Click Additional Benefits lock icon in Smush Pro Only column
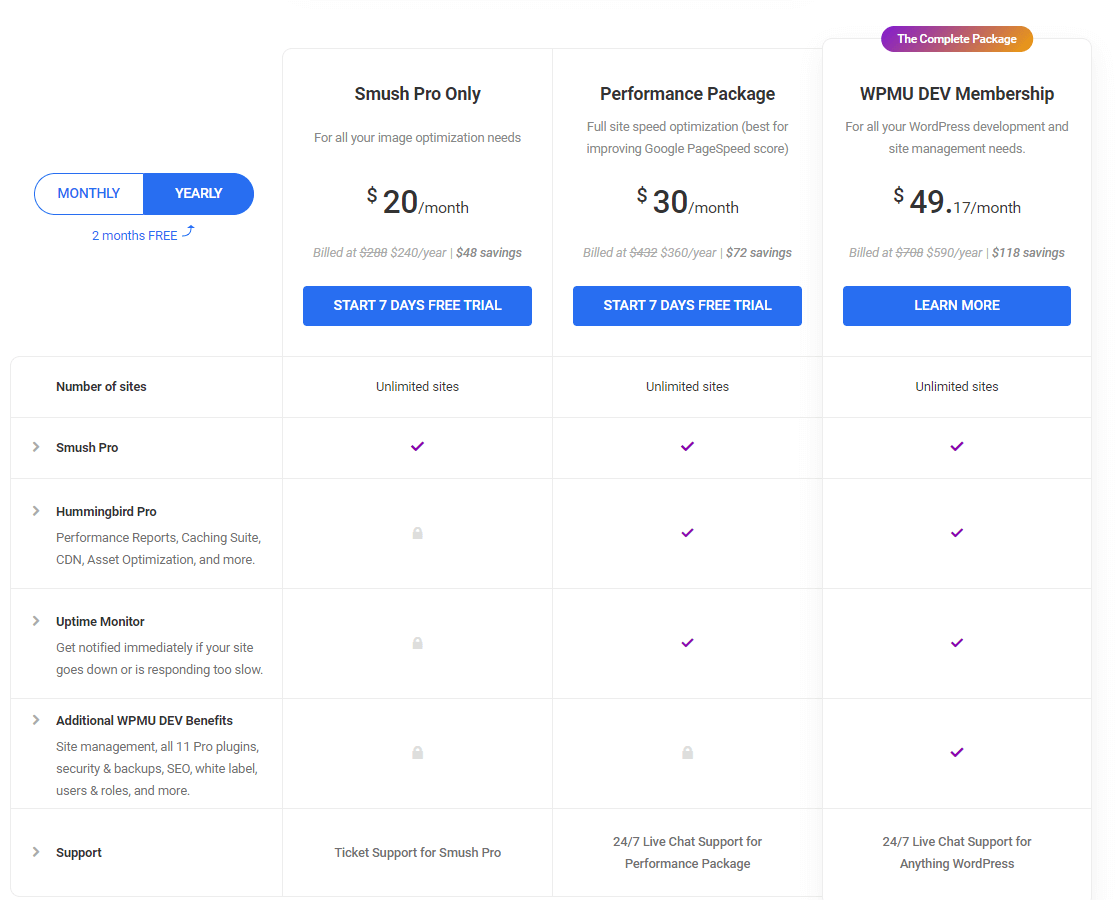The image size is (1120, 900). (418, 753)
